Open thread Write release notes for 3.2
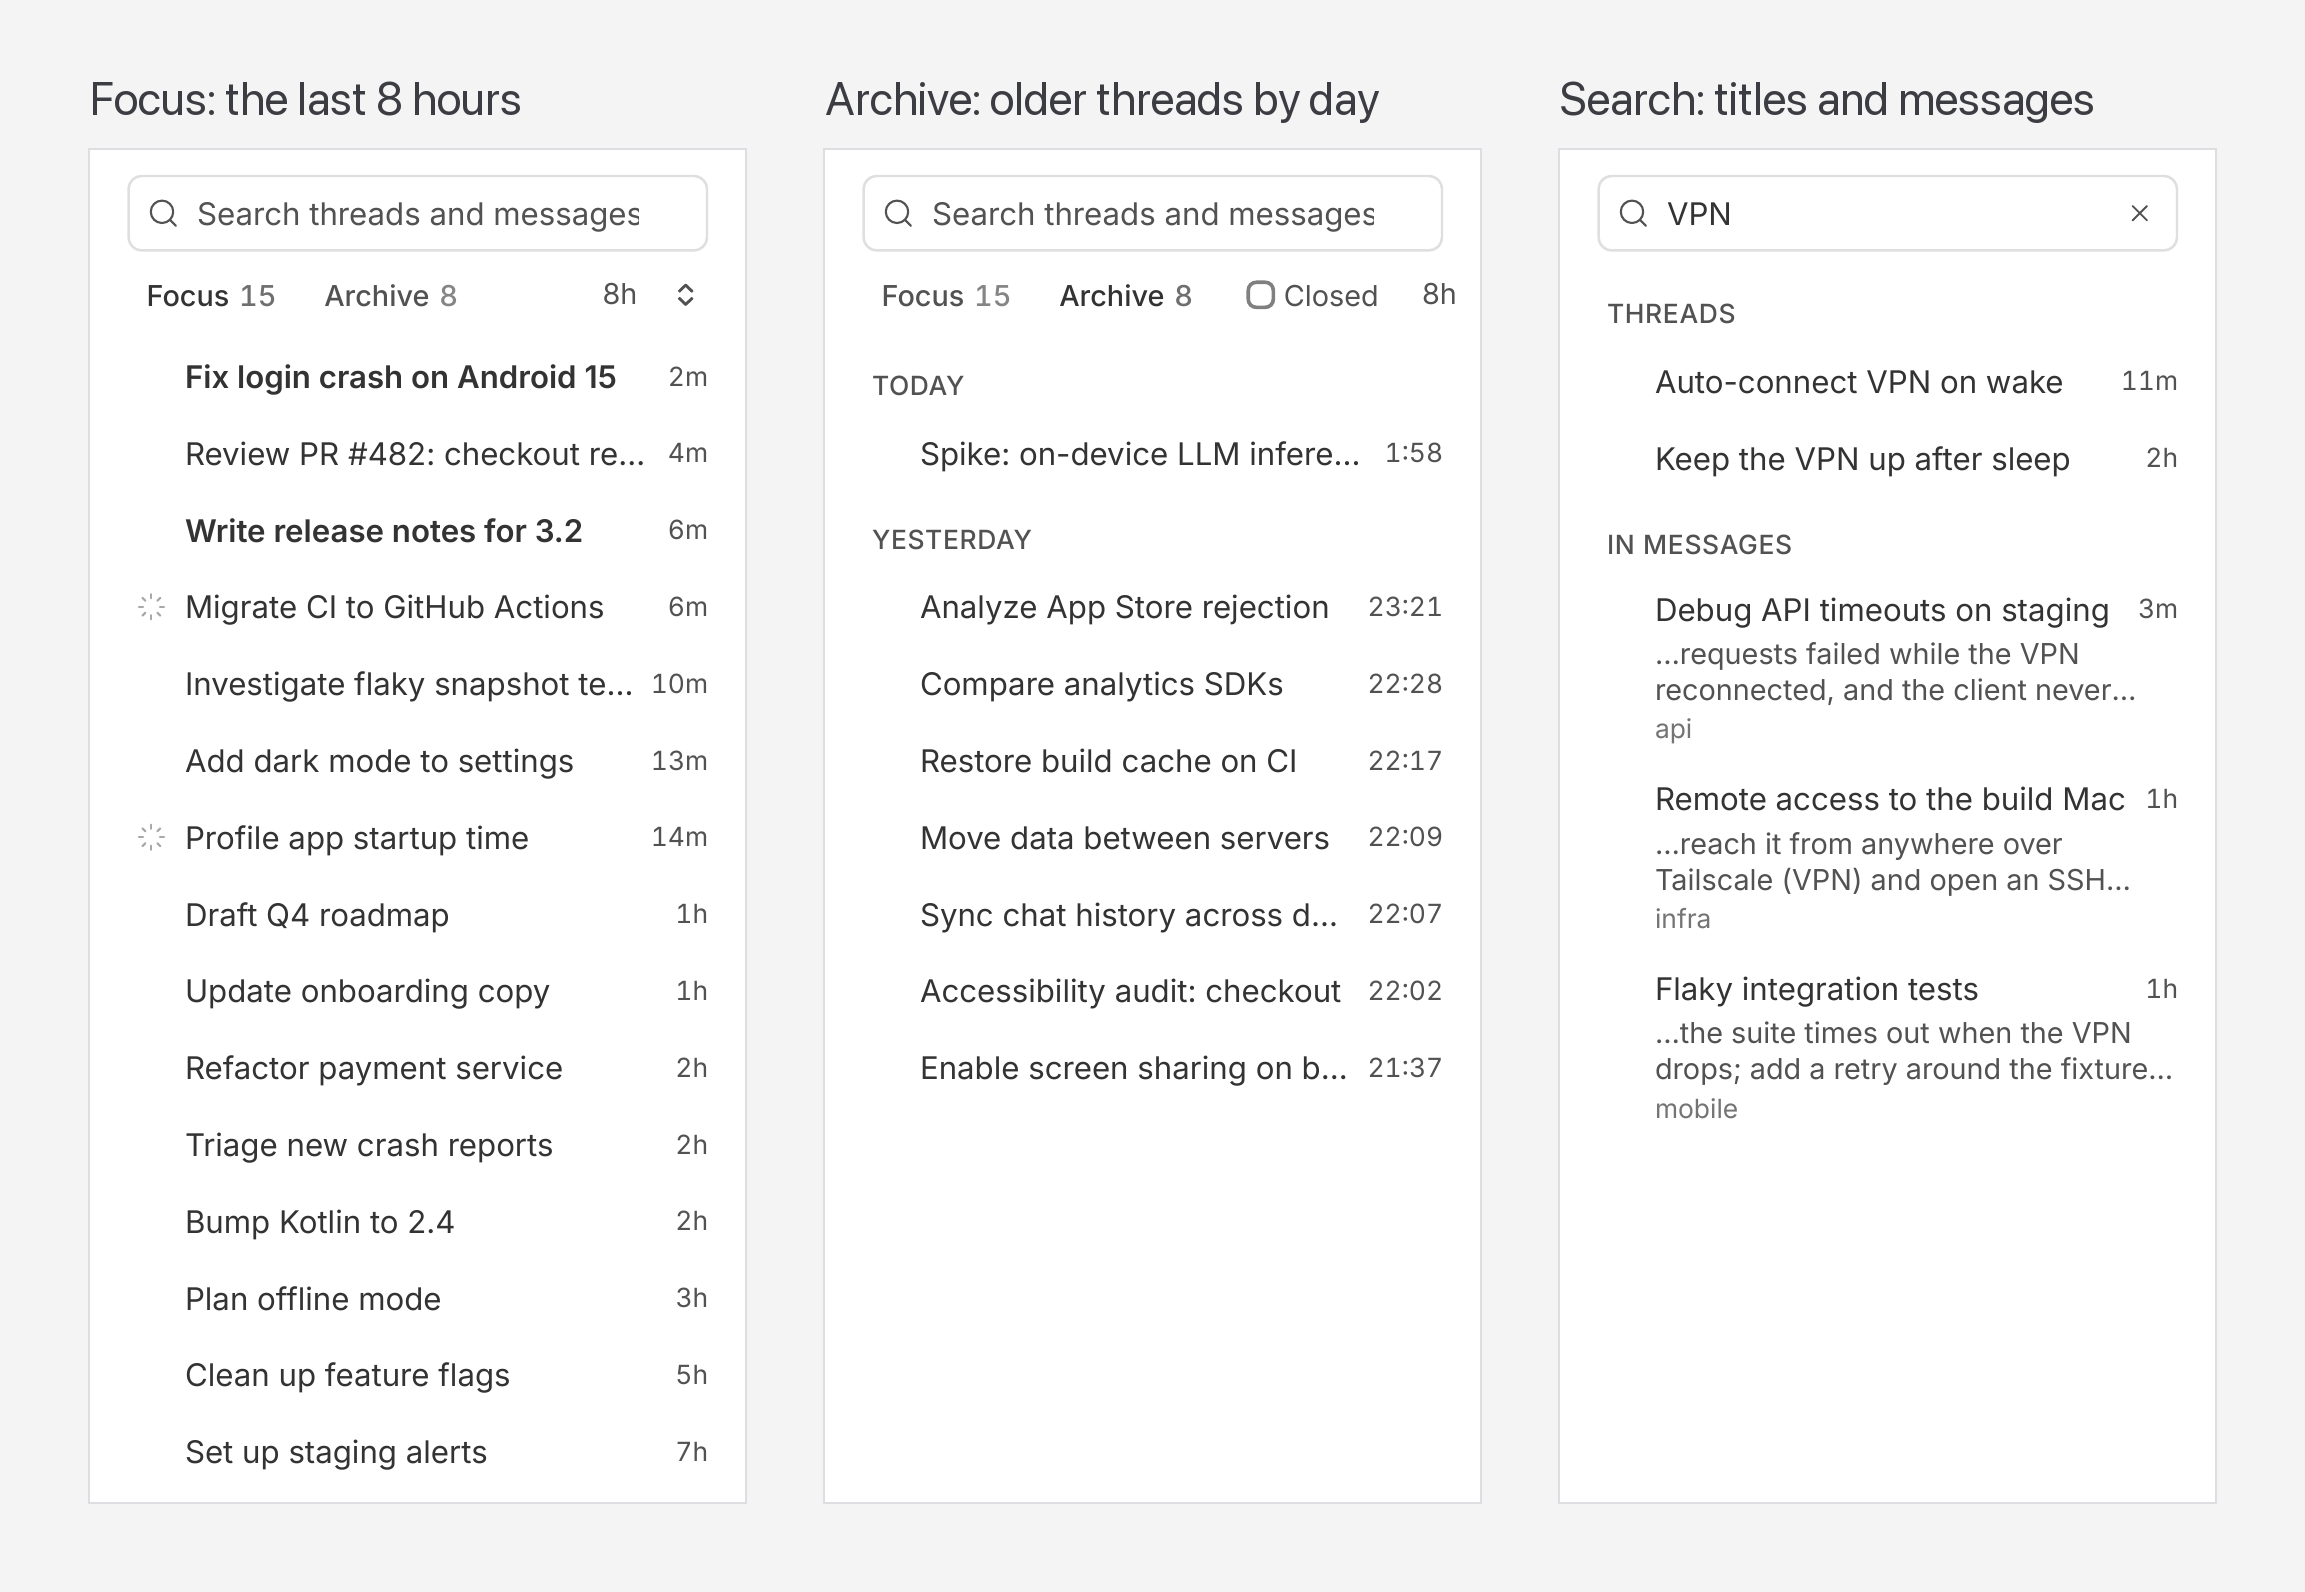This screenshot has width=2305, height=1592. [418, 531]
